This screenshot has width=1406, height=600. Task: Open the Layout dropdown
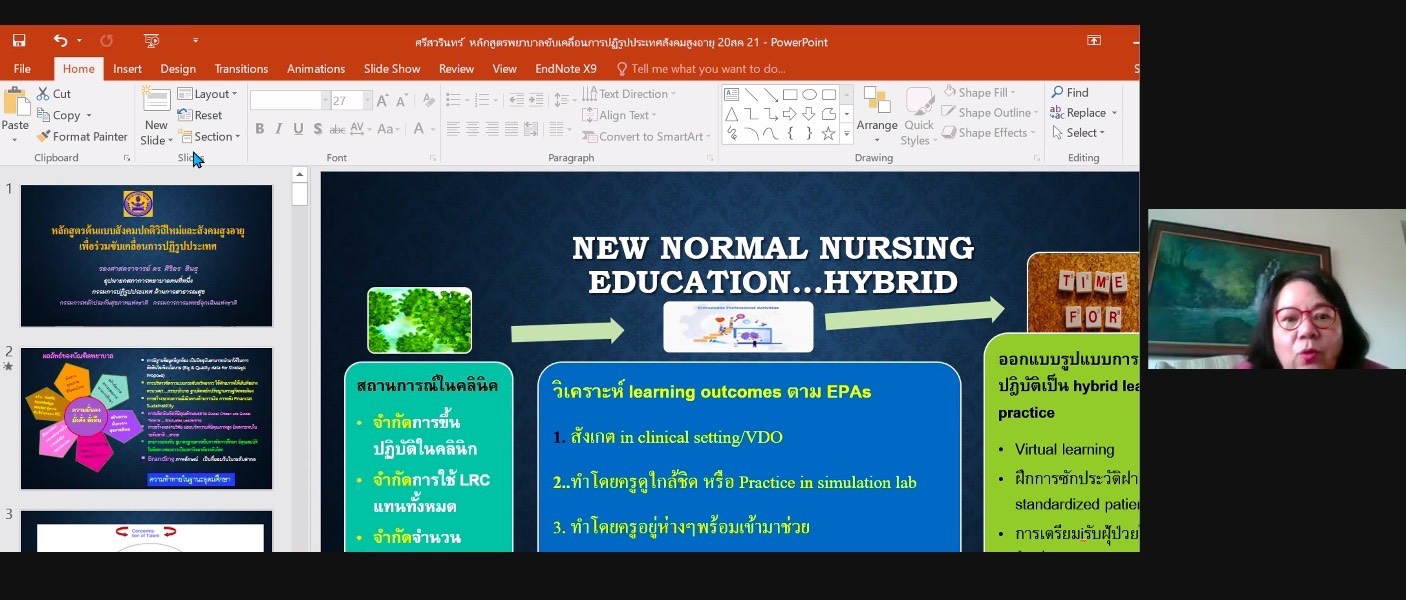pos(208,94)
